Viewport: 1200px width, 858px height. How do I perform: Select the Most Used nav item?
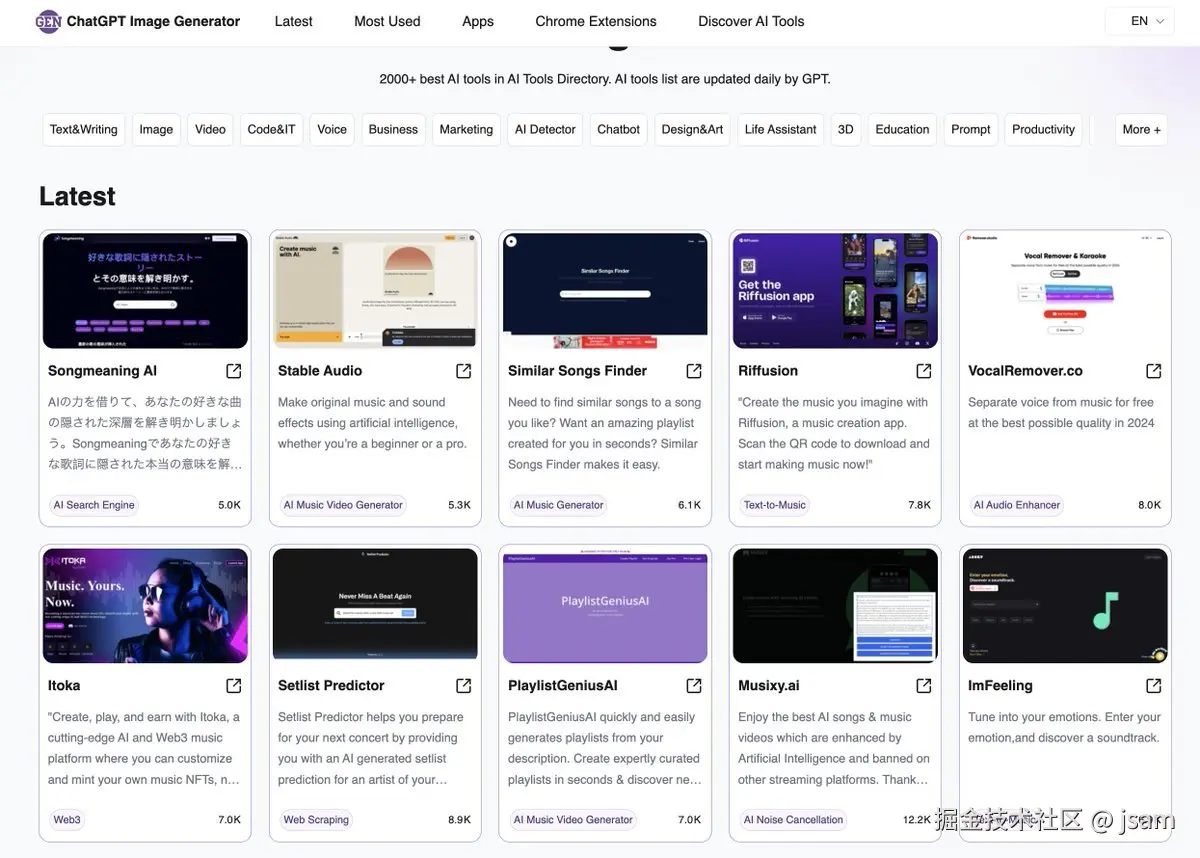tap(387, 21)
